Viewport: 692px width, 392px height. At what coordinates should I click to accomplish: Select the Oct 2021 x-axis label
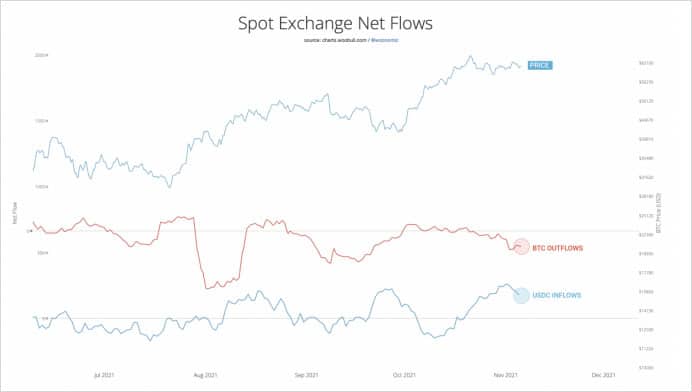point(404,375)
